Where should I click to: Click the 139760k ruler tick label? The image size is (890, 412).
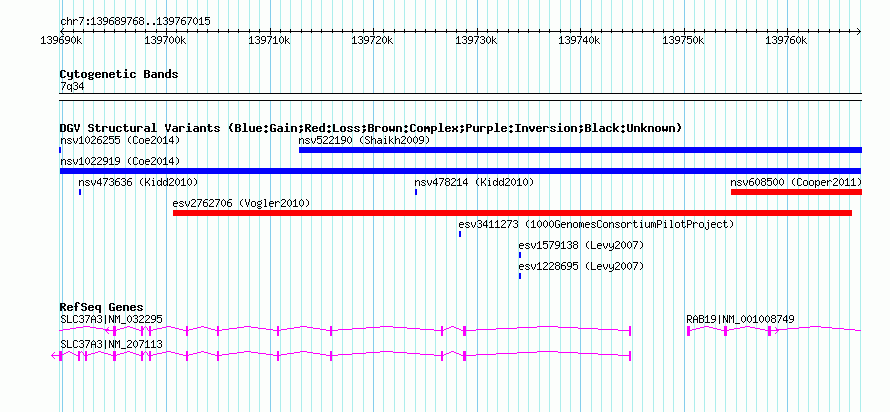pos(787,41)
